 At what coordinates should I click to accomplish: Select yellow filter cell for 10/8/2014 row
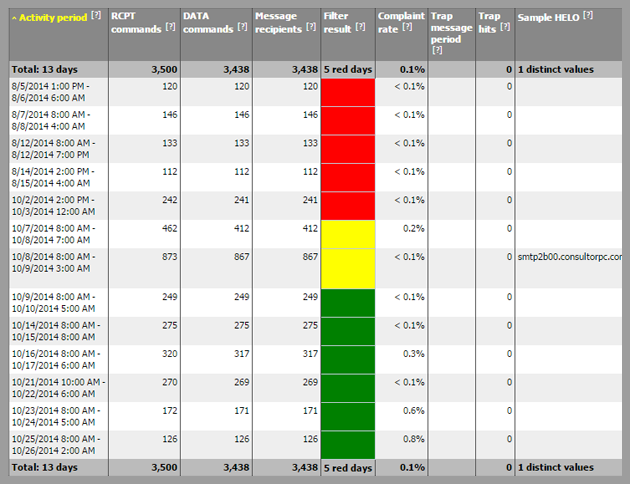coord(348,269)
